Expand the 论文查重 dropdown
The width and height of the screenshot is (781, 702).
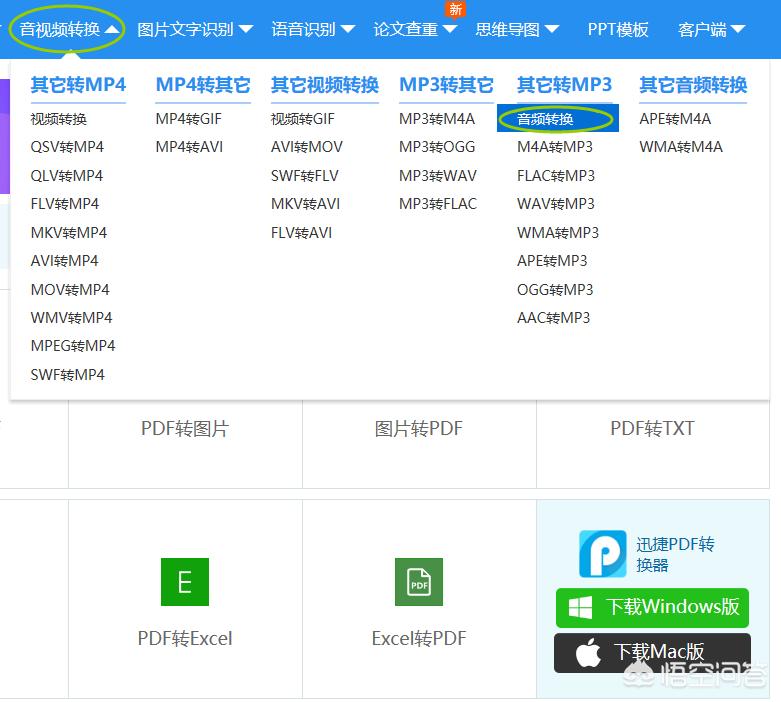click(x=415, y=29)
